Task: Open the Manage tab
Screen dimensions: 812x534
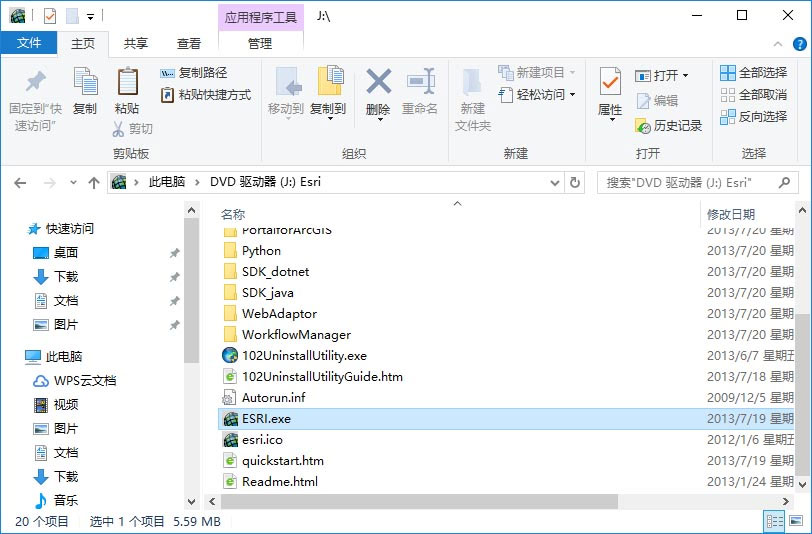Action: click(260, 44)
